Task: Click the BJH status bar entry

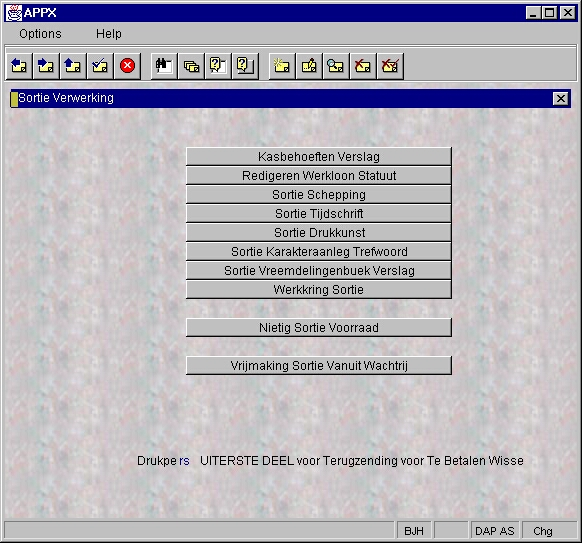Action: pyautogui.click(x=414, y=531)
